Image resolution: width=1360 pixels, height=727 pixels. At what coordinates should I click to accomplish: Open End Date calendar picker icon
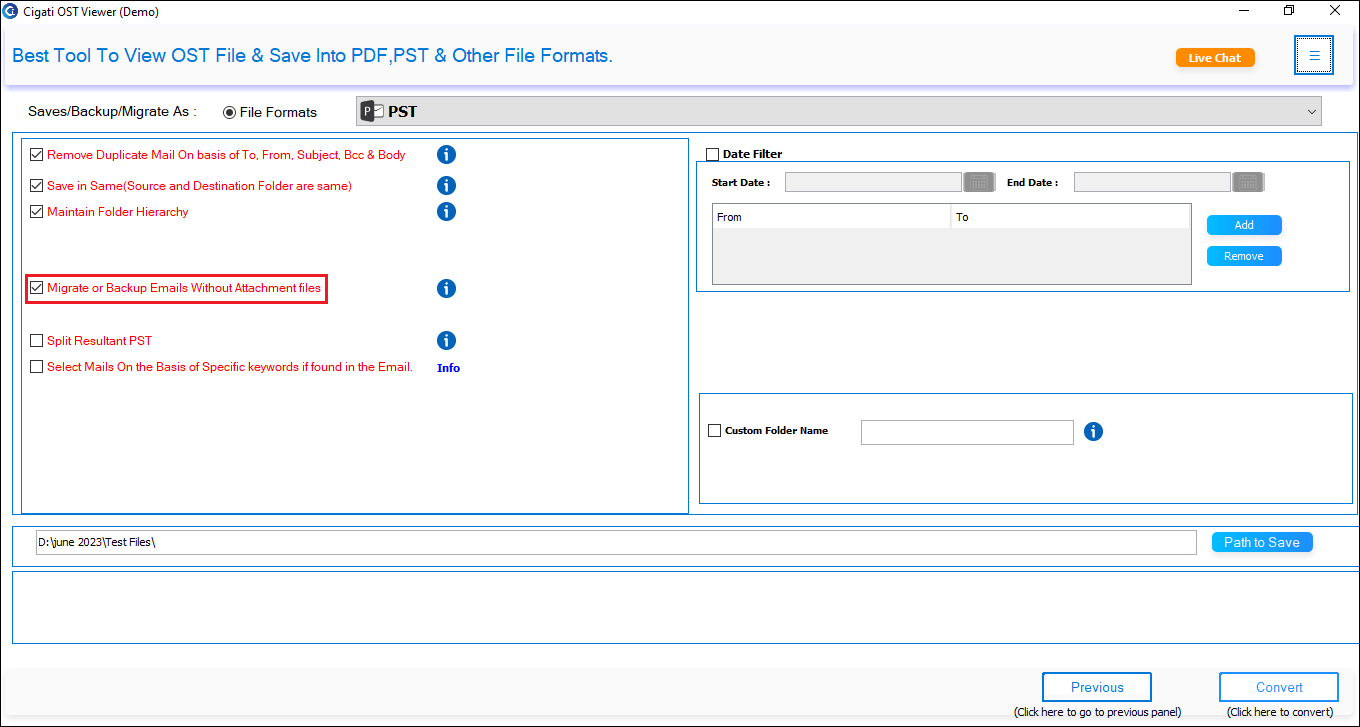(1248, 182)
